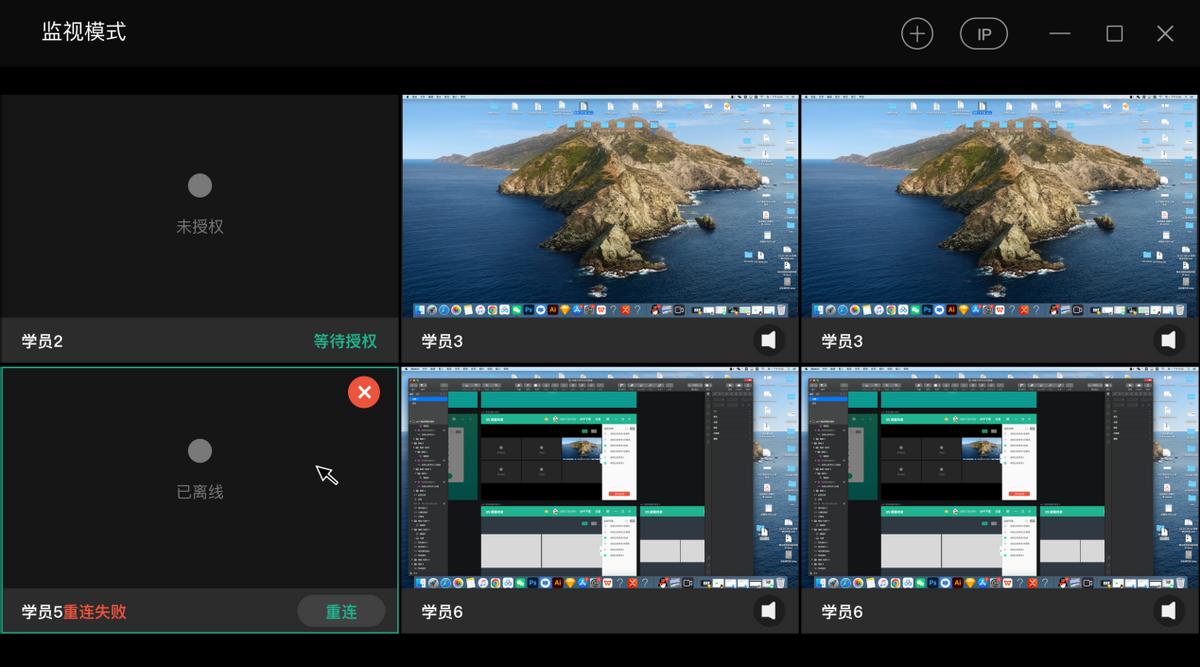The image size is (1200, 667).
Task: Toggle speaker on the second 学员3 tile
Action: click(1168, 340)
